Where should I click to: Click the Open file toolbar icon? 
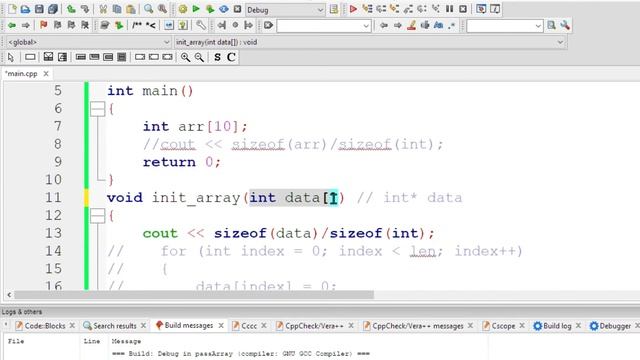(x=25, y=9)
